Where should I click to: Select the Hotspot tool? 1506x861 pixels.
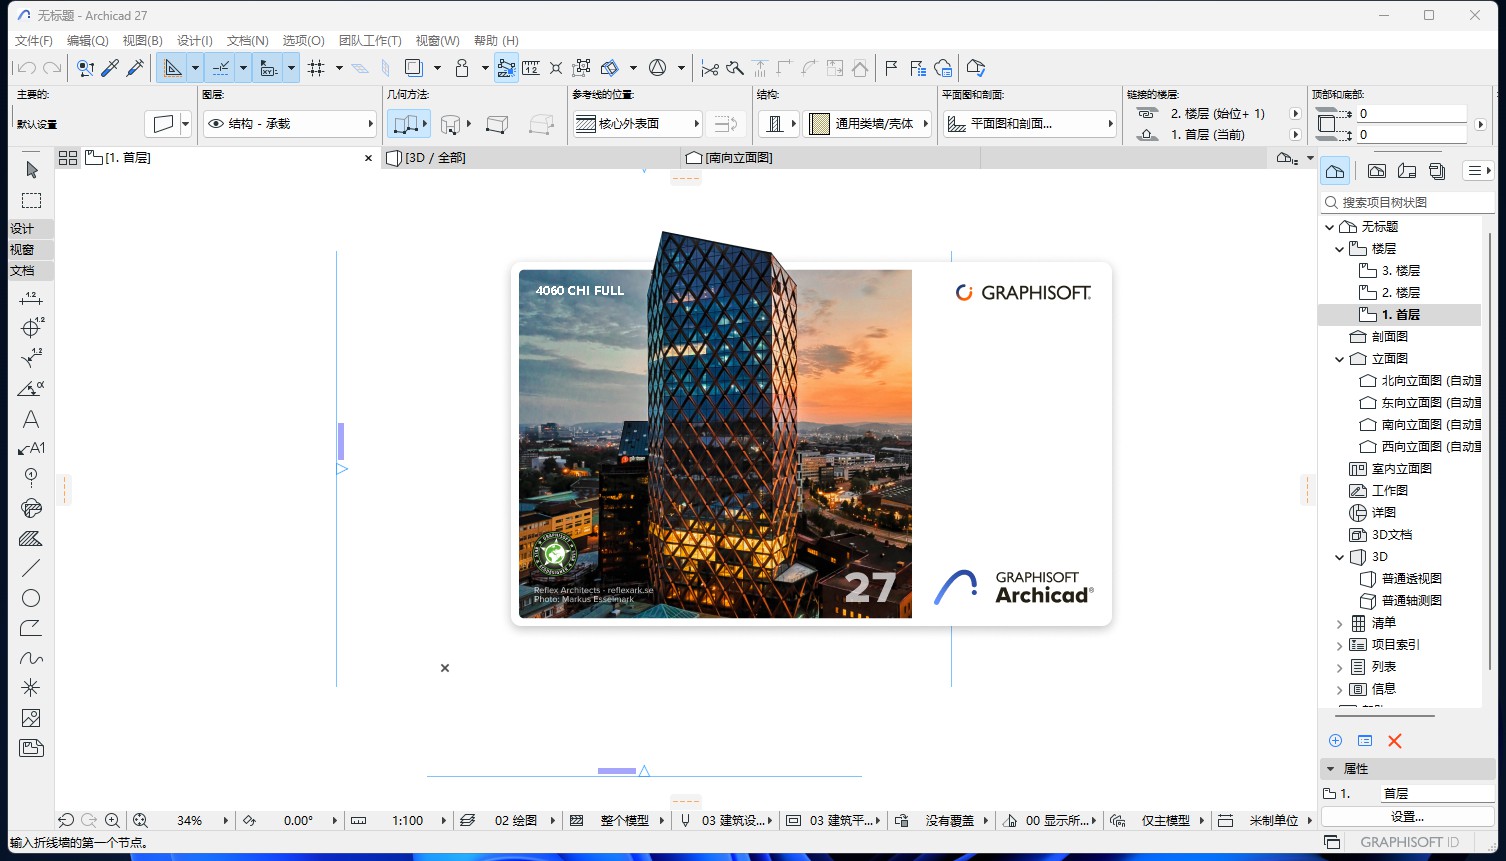[31, 688]
